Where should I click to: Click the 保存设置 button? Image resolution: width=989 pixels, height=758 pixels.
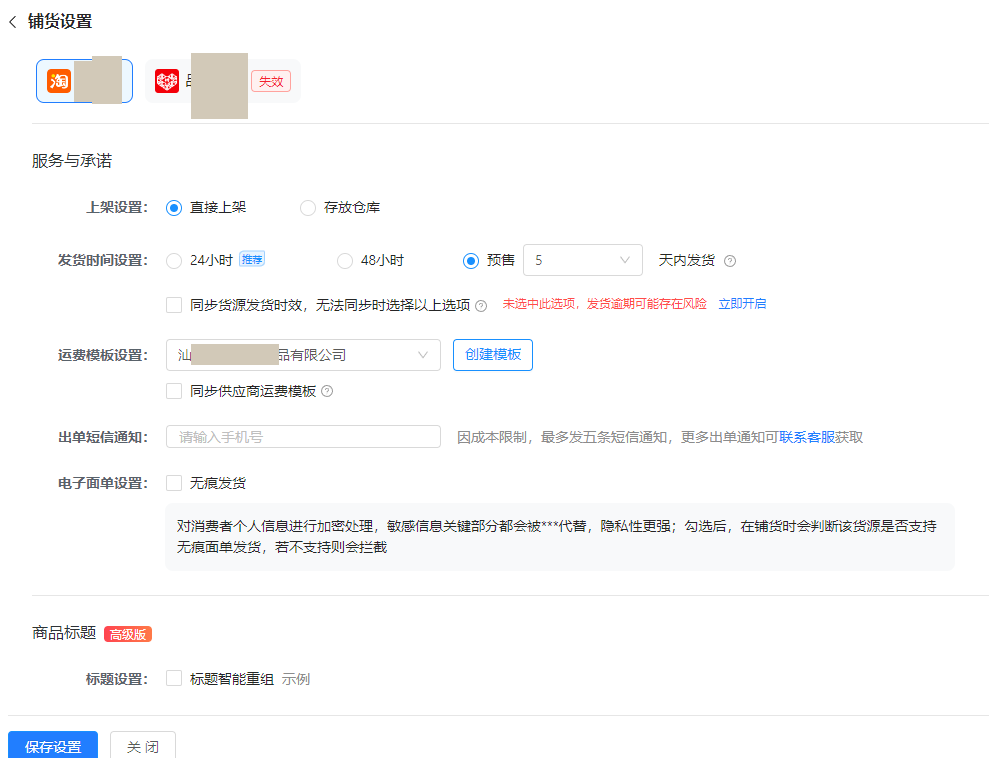pos(53,746)
